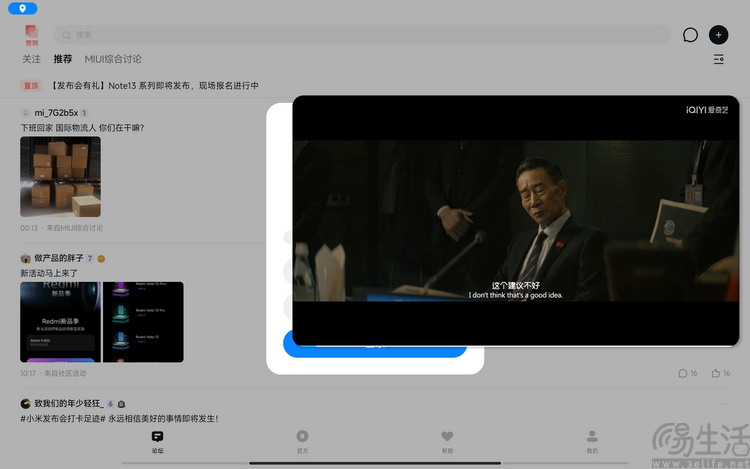View the Redmi Note phones list thumbnail
This screenshot has width=750, height=469.
coord(143,322)
